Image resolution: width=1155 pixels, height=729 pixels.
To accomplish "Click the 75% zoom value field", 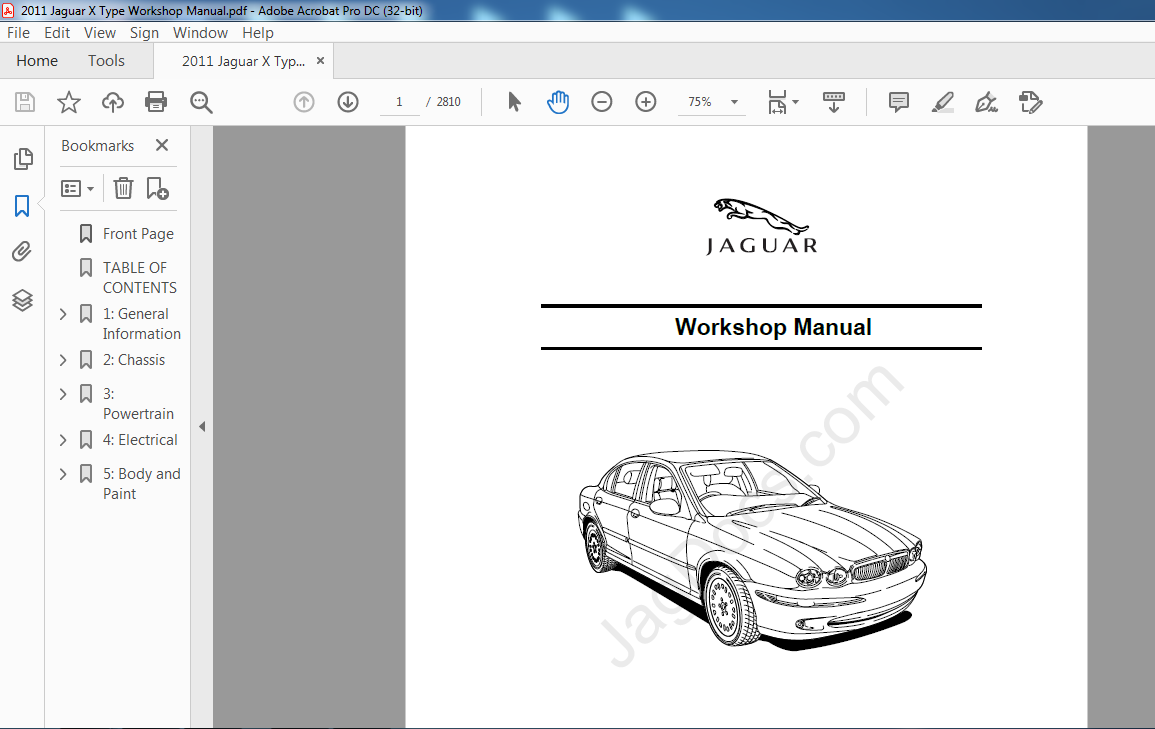I will (701, 102).
